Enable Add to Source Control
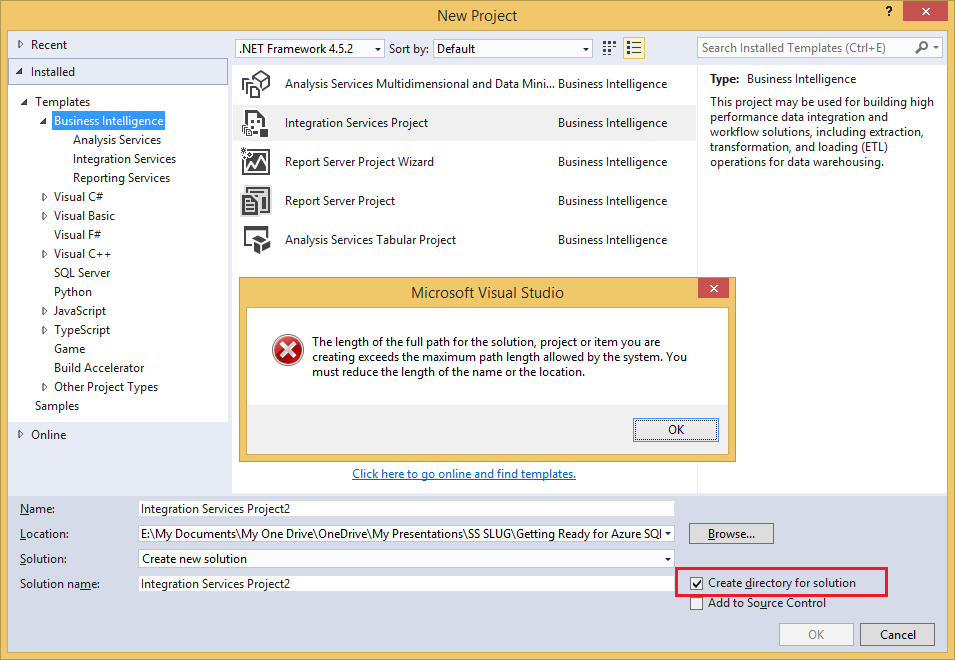The width and height of the screenshot is (955, 660). click(696, 603)
